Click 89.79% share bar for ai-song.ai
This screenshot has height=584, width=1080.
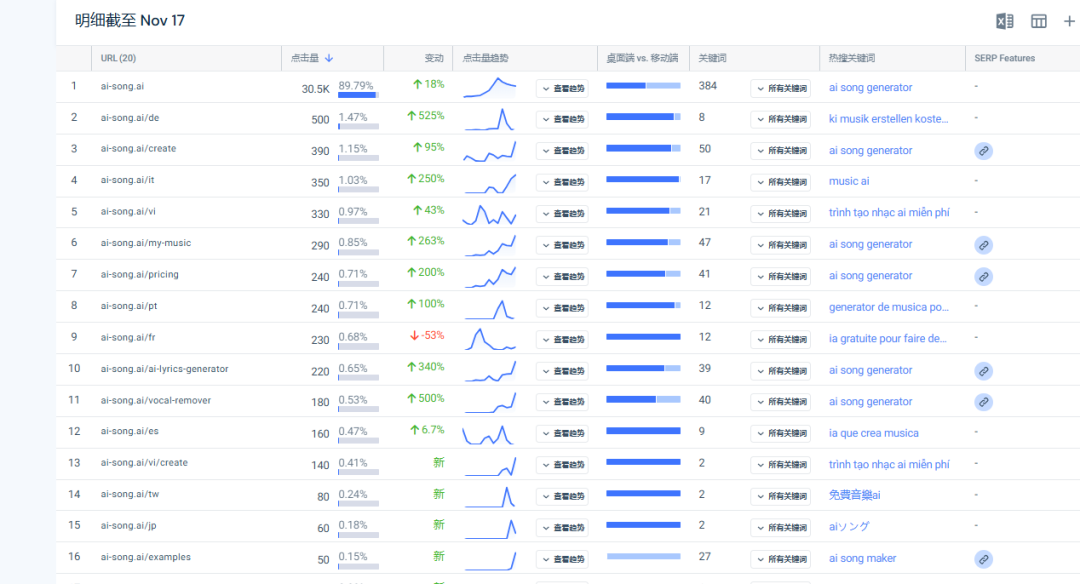(x=358, y=95)
